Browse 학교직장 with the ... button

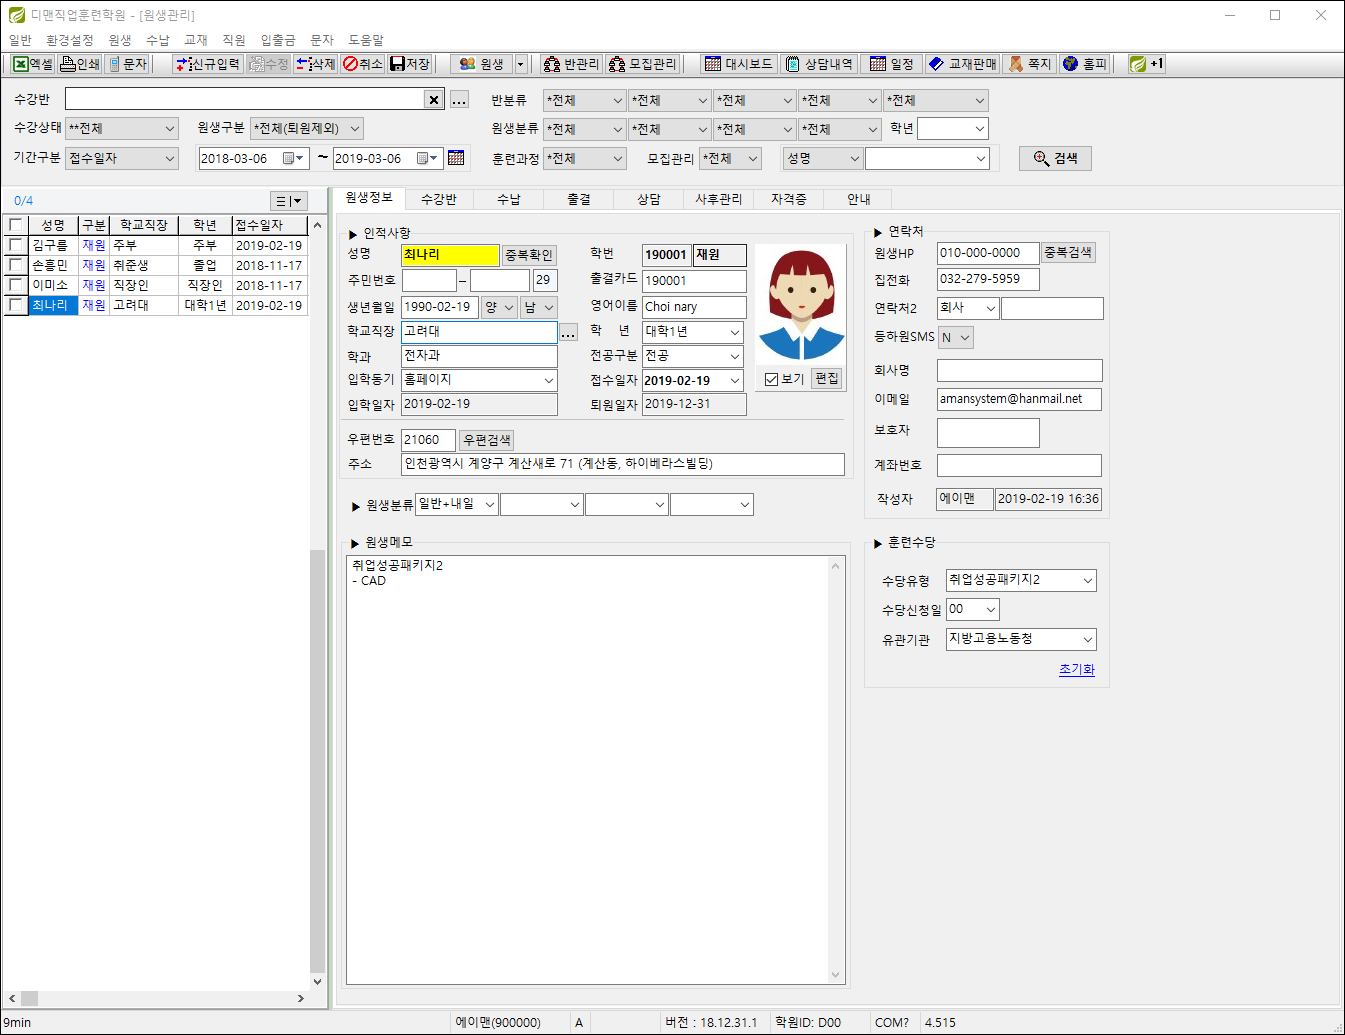568,332
